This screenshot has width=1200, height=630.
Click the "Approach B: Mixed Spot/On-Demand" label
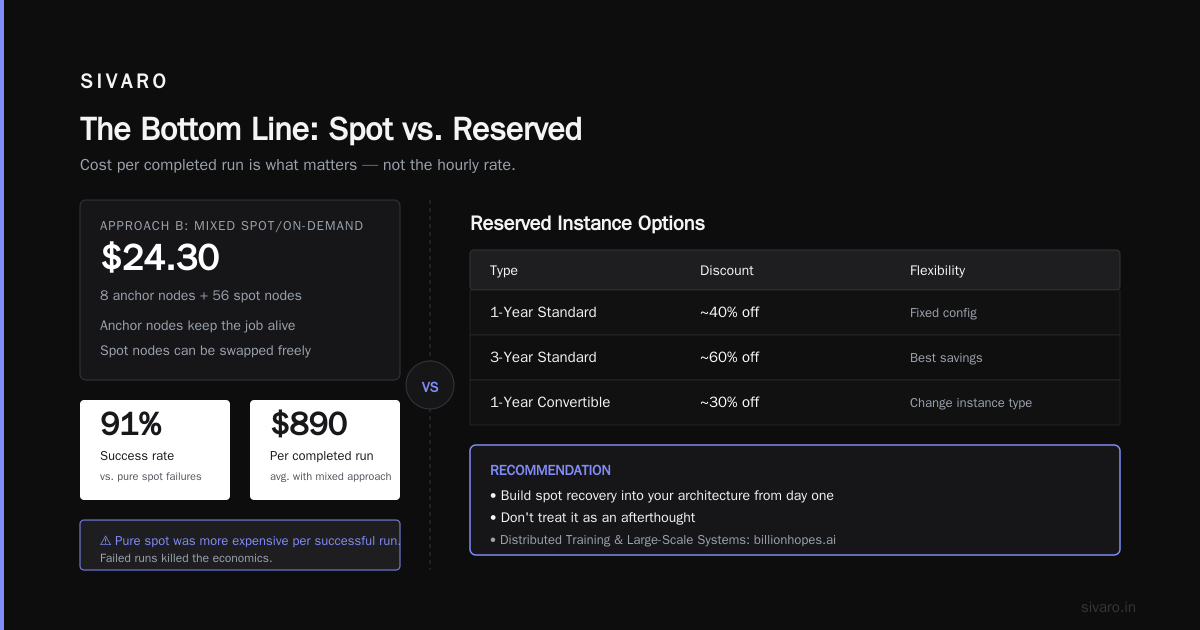[232, 226]
